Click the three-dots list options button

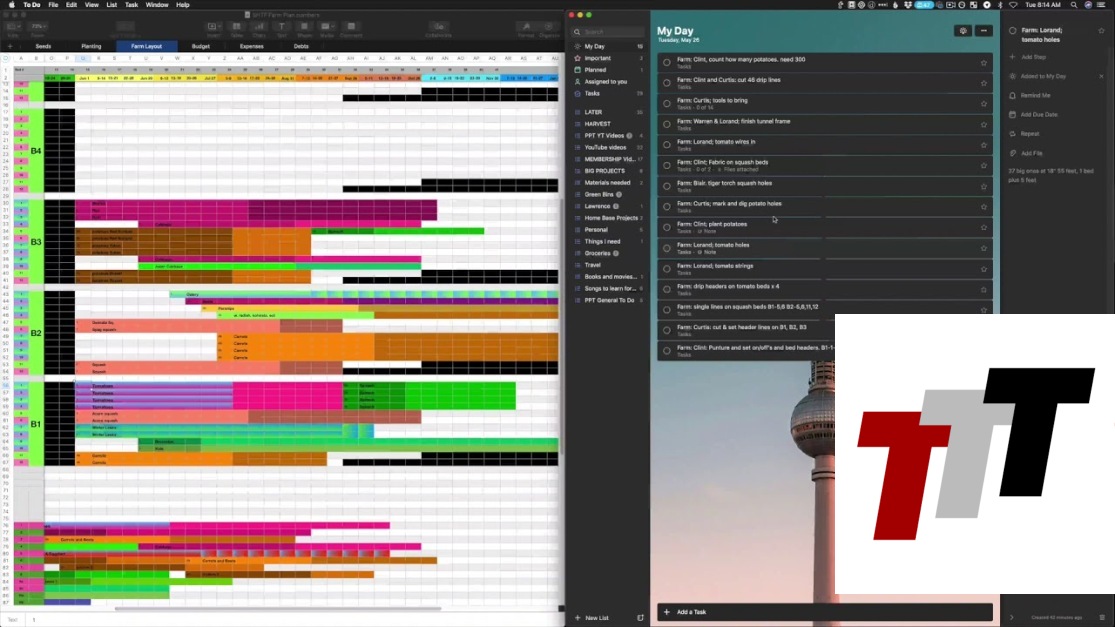pyautogui.click(x=984, y=31)
